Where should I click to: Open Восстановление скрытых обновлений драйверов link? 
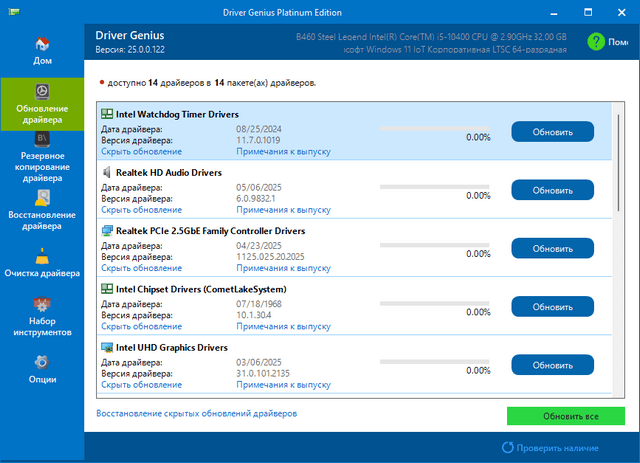tap(196, 413)
